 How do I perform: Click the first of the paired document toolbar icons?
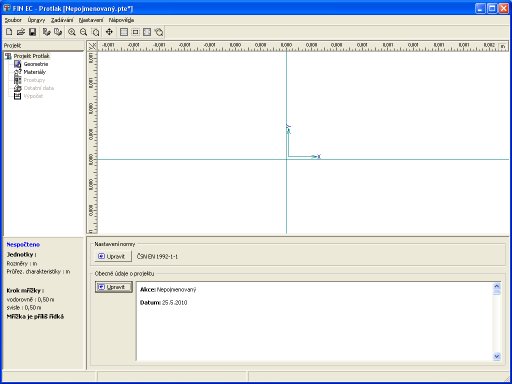[x=47, y=32]
